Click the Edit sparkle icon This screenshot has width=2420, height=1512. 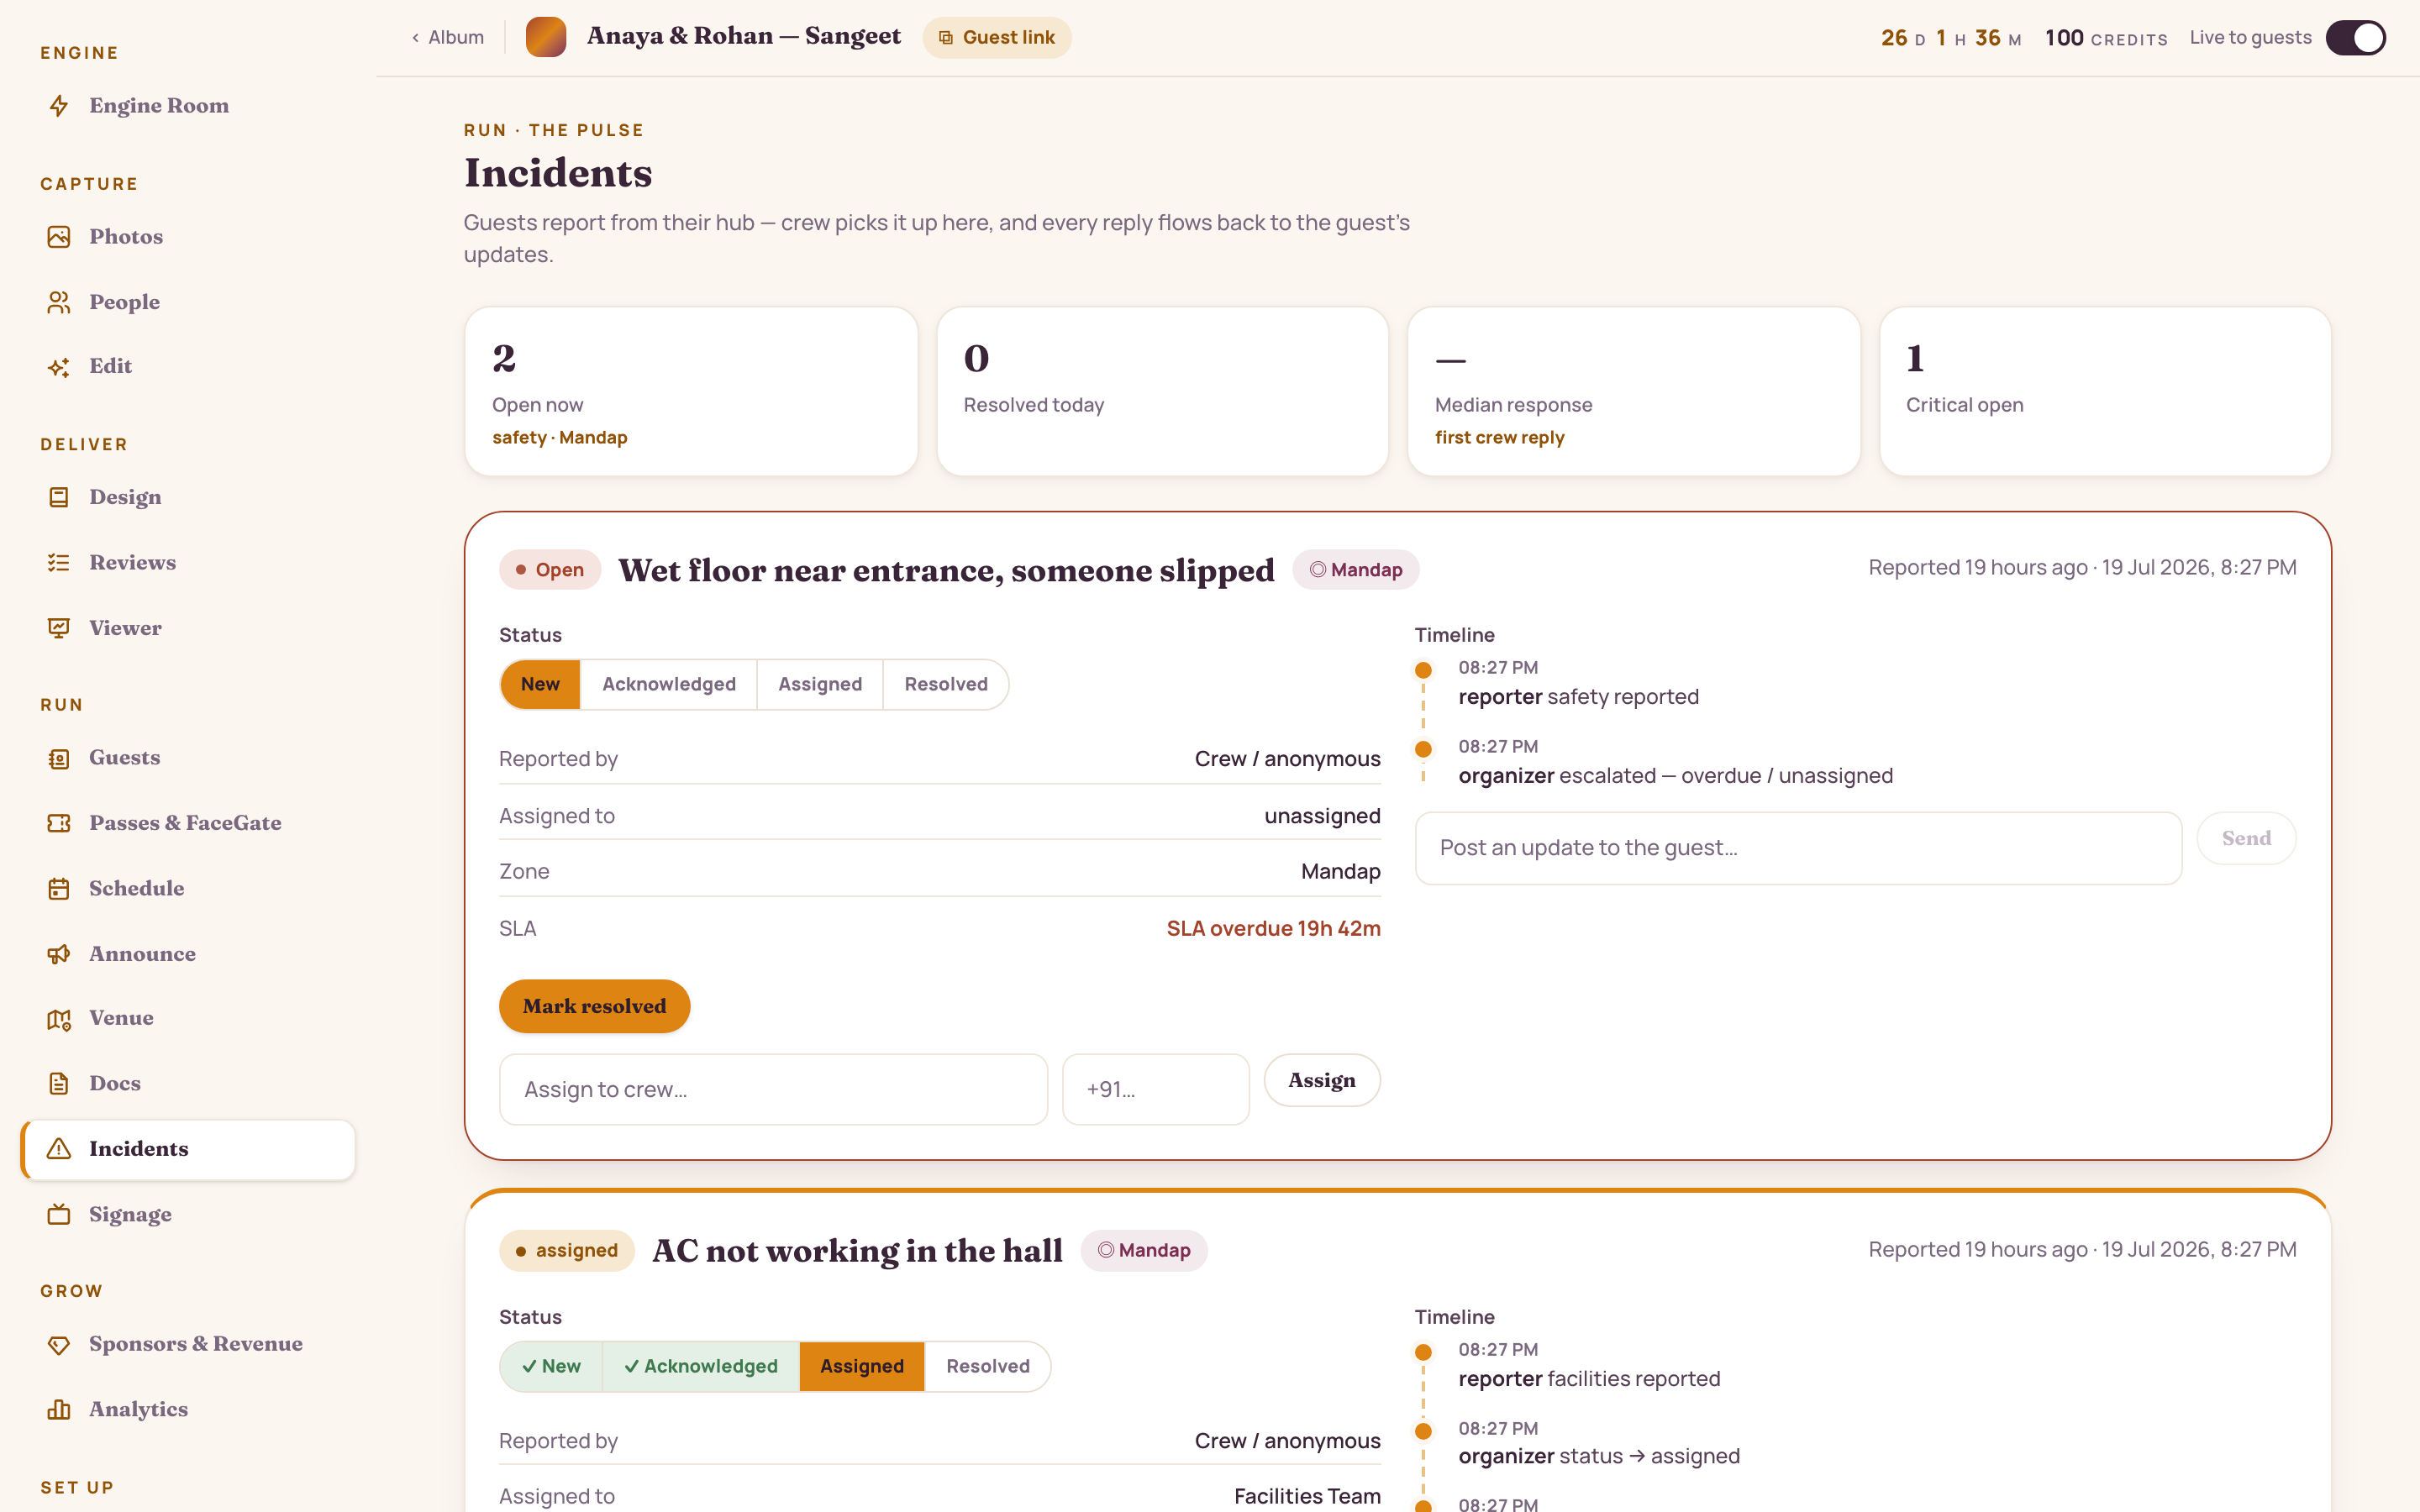pos(59,367)
